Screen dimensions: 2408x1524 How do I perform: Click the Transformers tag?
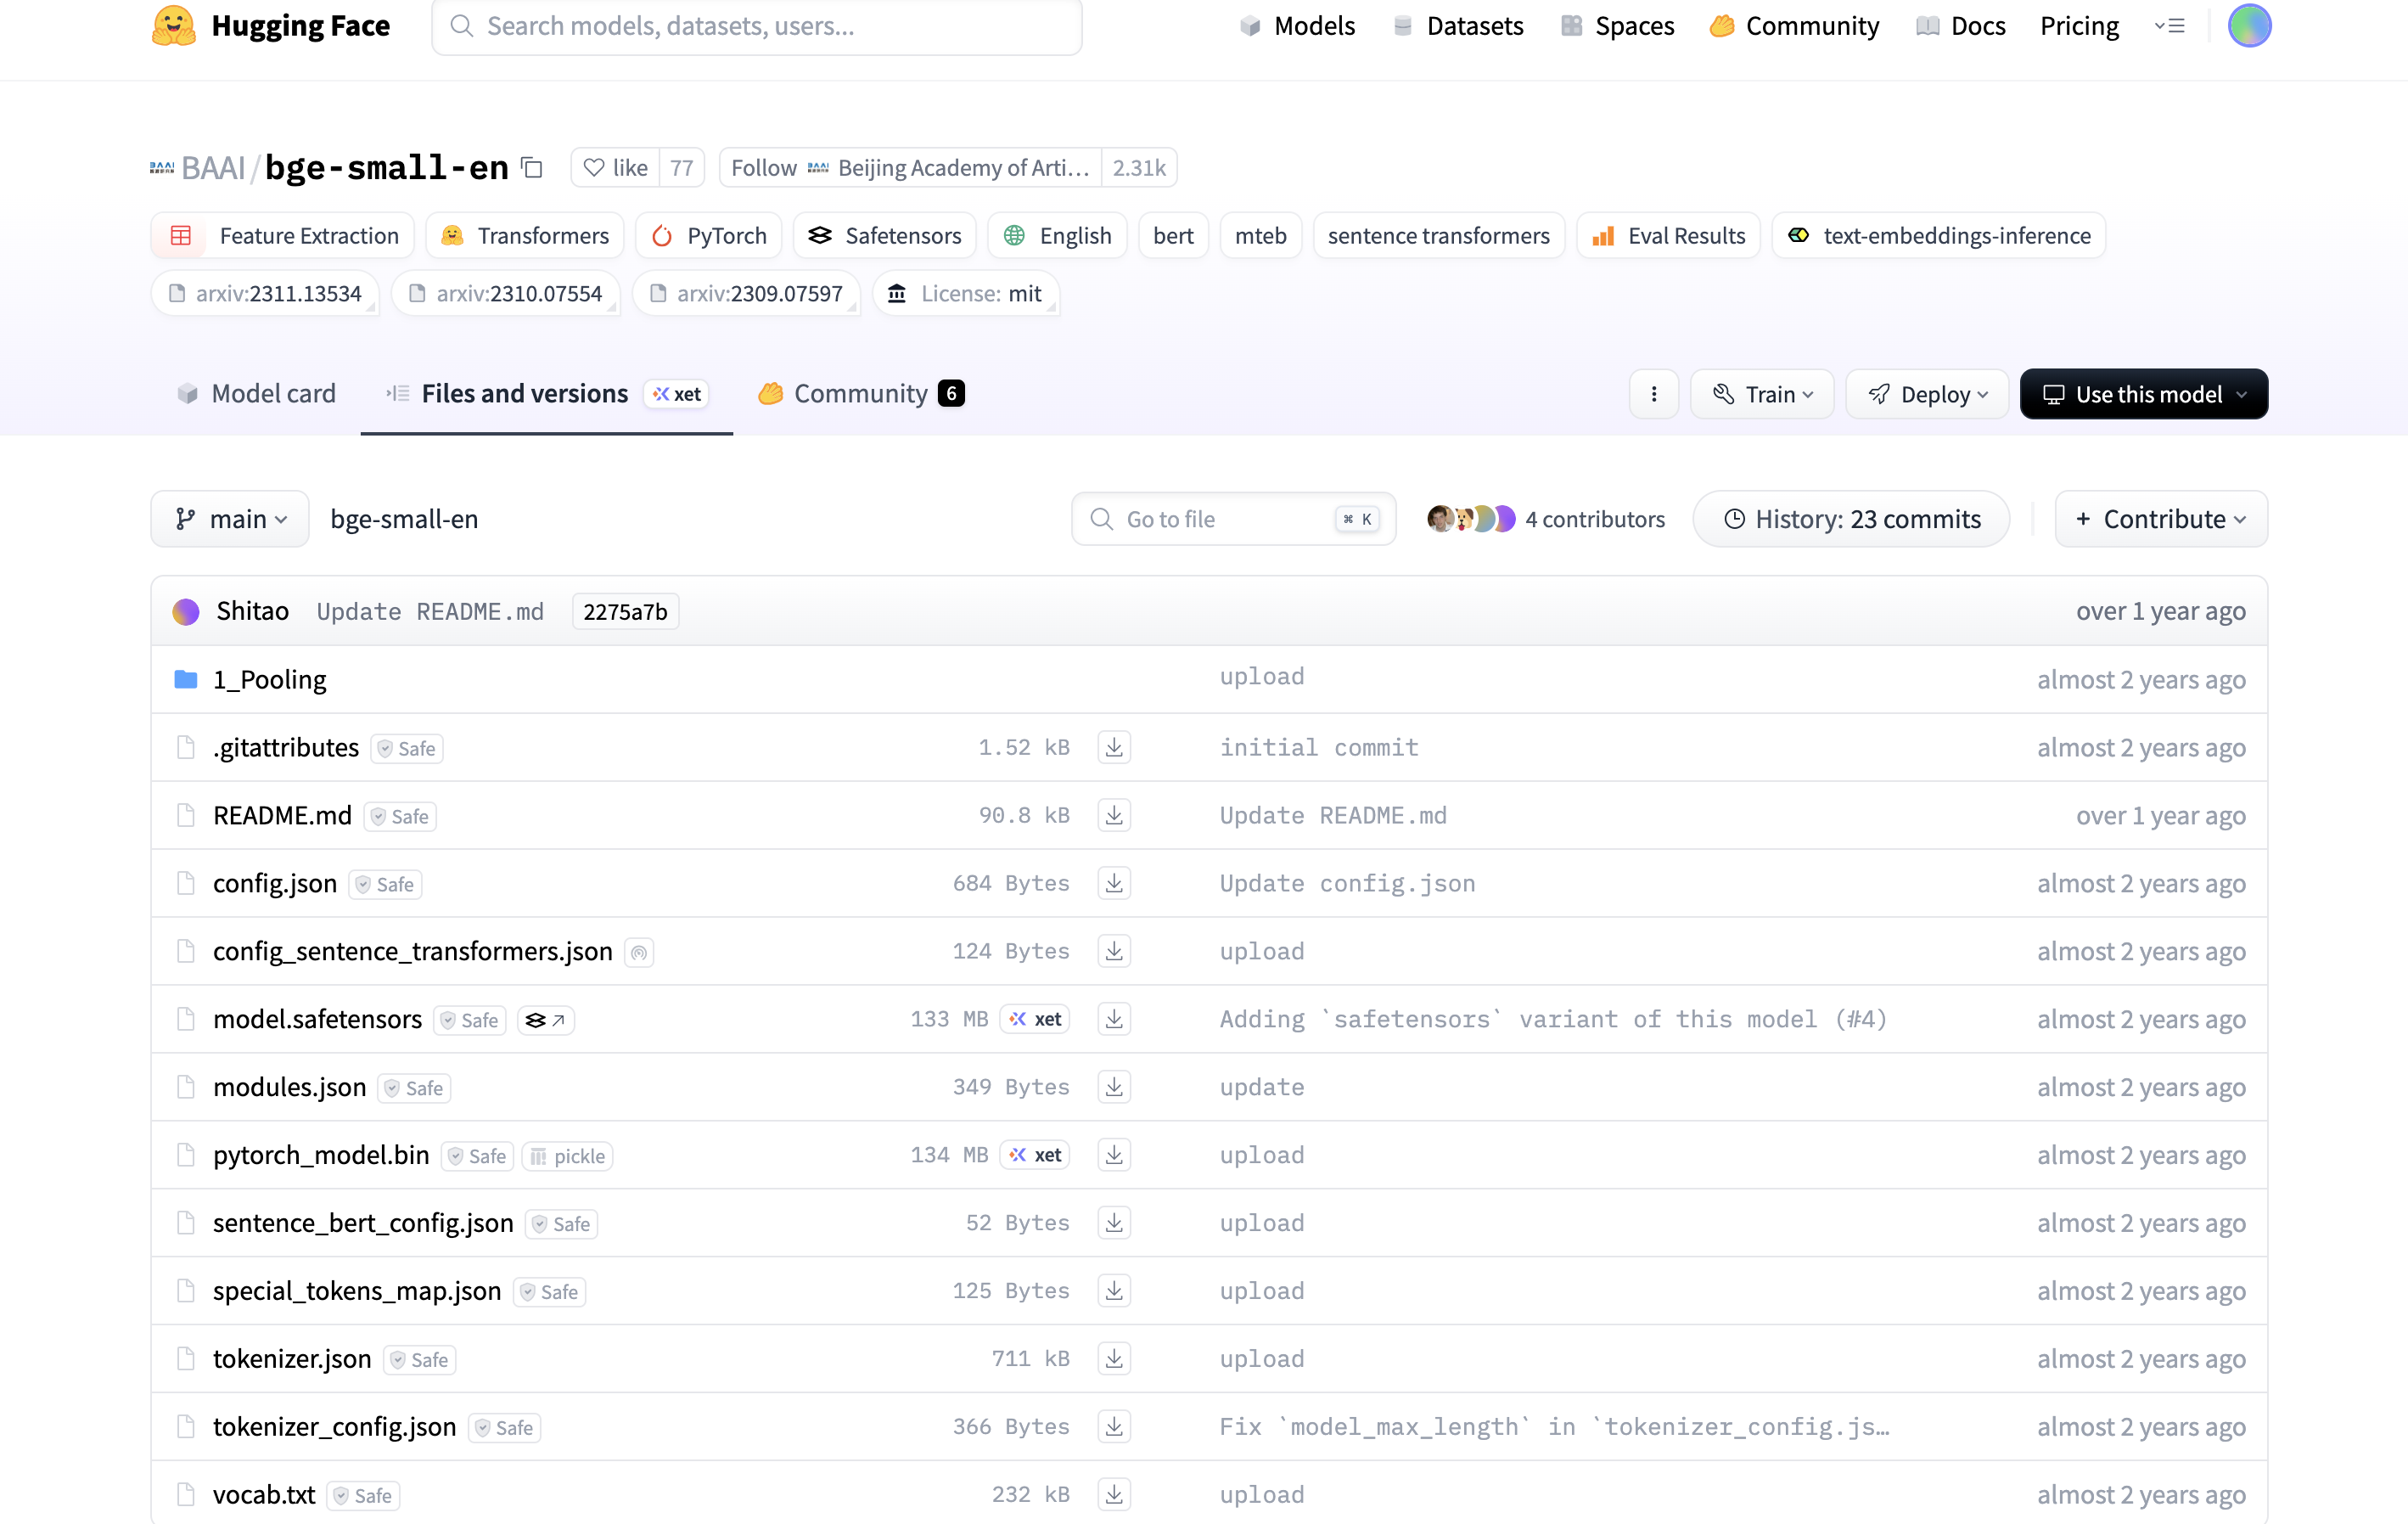(525, 236)
